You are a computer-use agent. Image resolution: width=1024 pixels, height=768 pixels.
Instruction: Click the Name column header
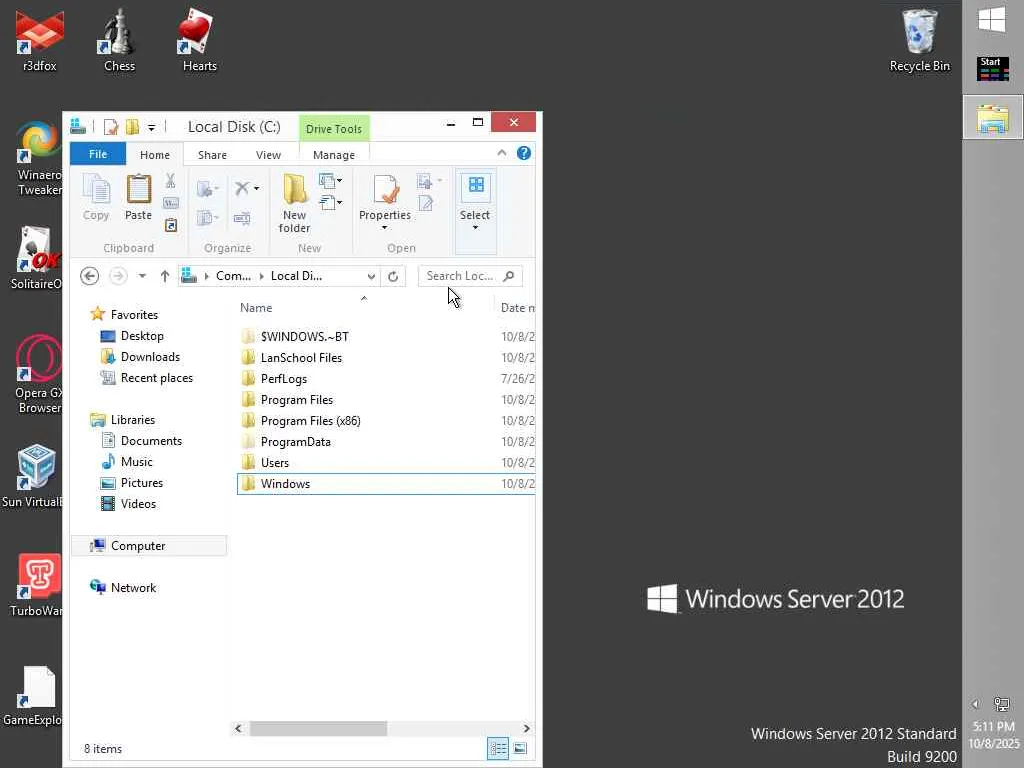256,308
